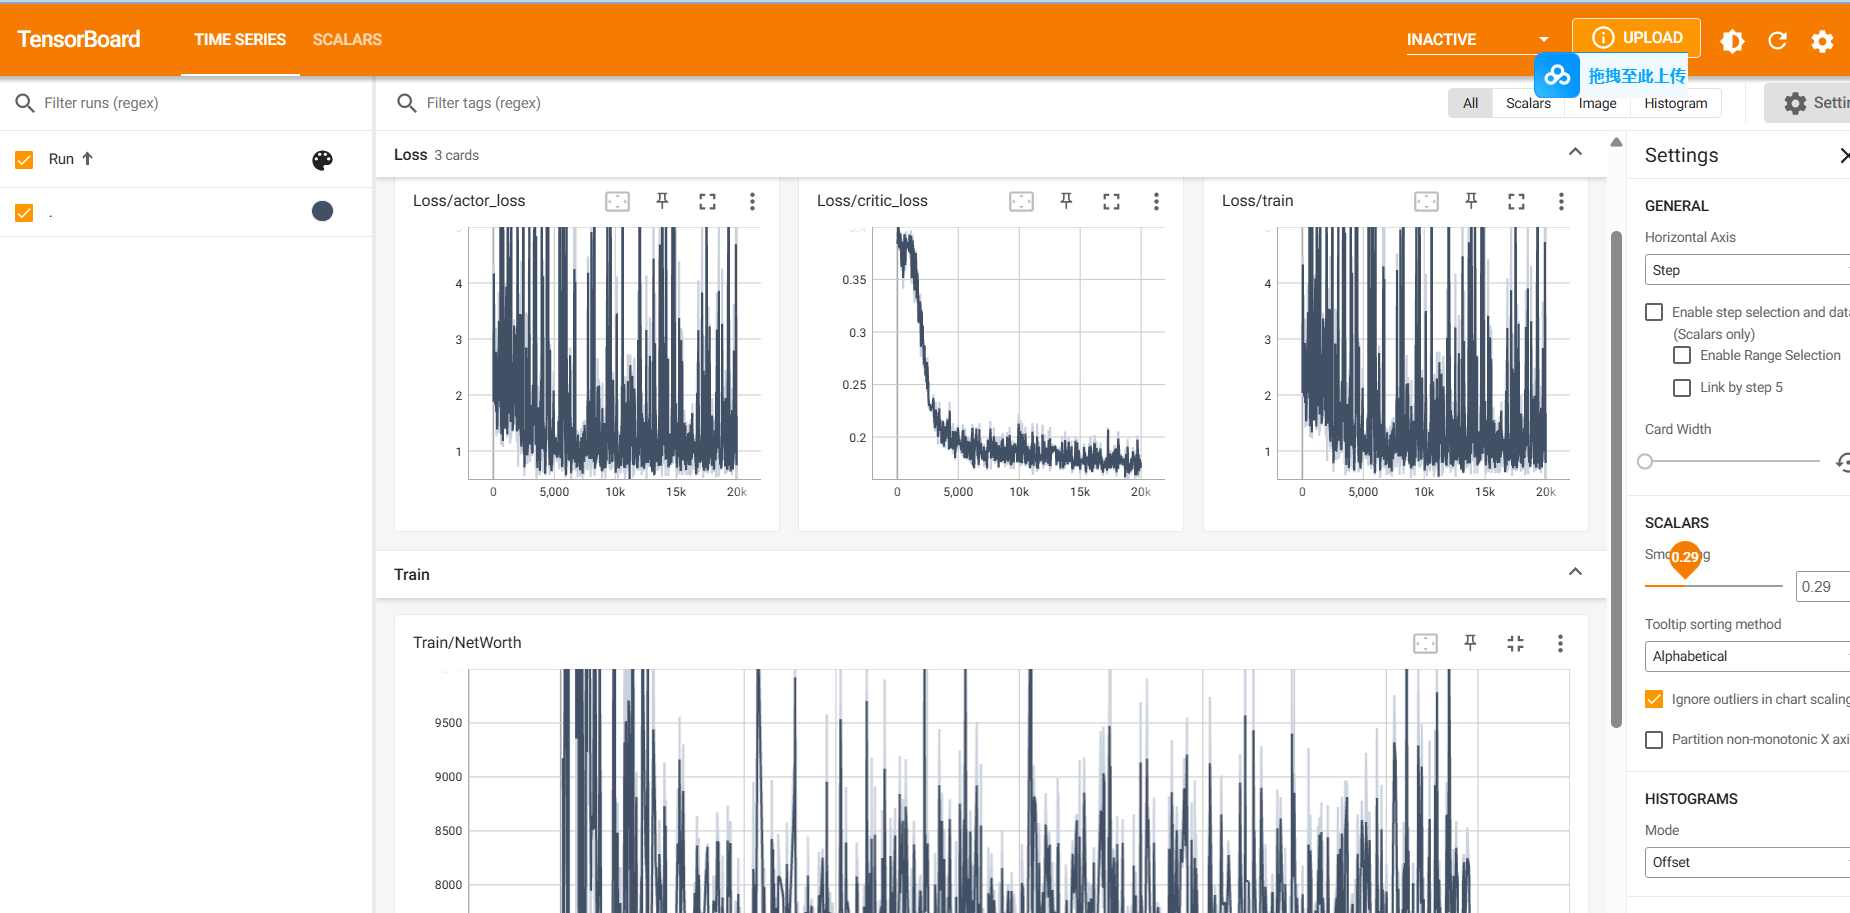This screenshot has height=913, width=1850.
Task: Open the run color palette
Action: [322, 160]
